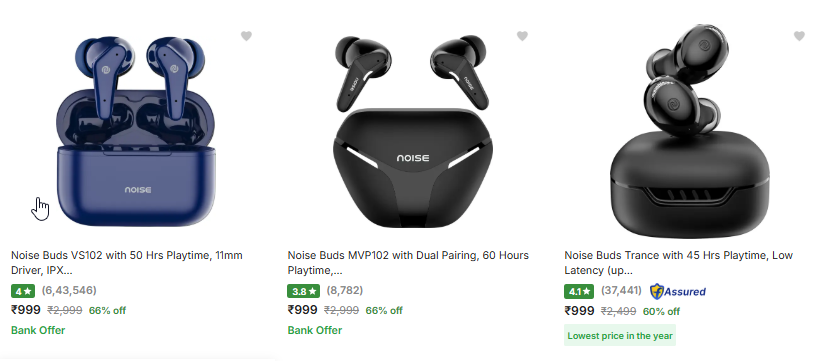Click Bank Offer under Noise Buds MVP102
Screen dimensions: 835x361
tap(315, 330)
